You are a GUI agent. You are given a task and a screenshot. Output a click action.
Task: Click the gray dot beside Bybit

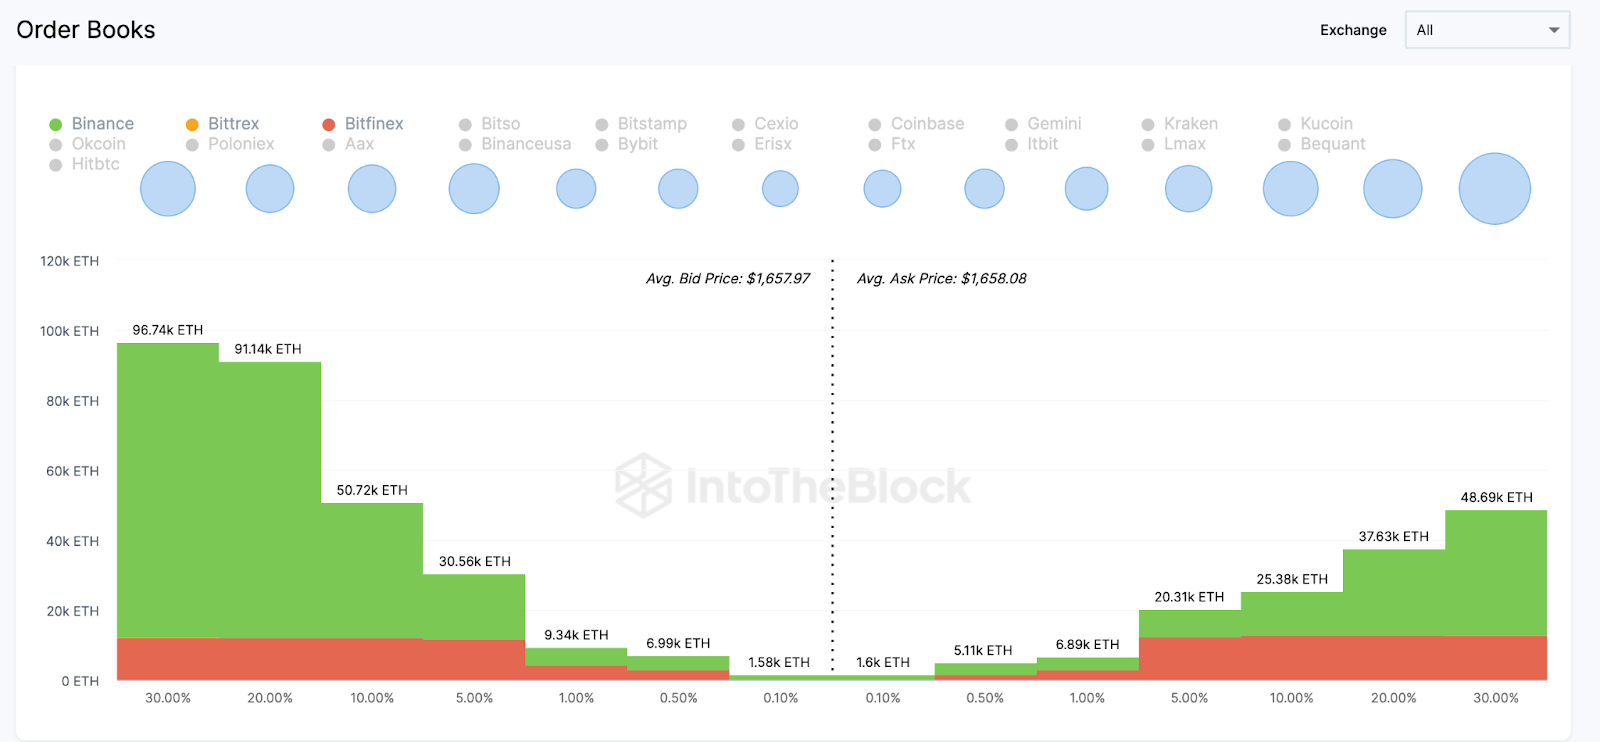point(602,145)
